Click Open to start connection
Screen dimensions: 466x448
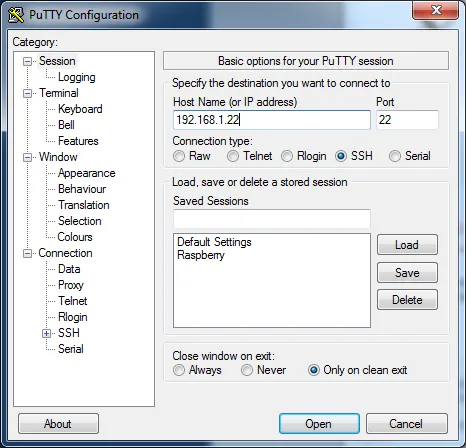click(x=319, y=424)
